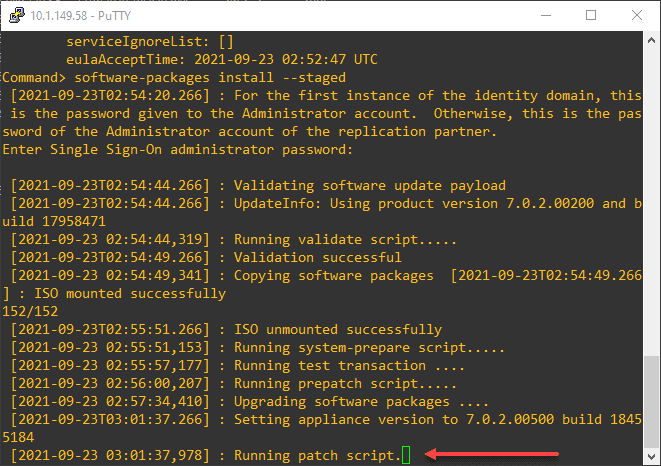661x466 pixels.
Task: Click the scrollbar down arrow
Action: click(652, 458)
